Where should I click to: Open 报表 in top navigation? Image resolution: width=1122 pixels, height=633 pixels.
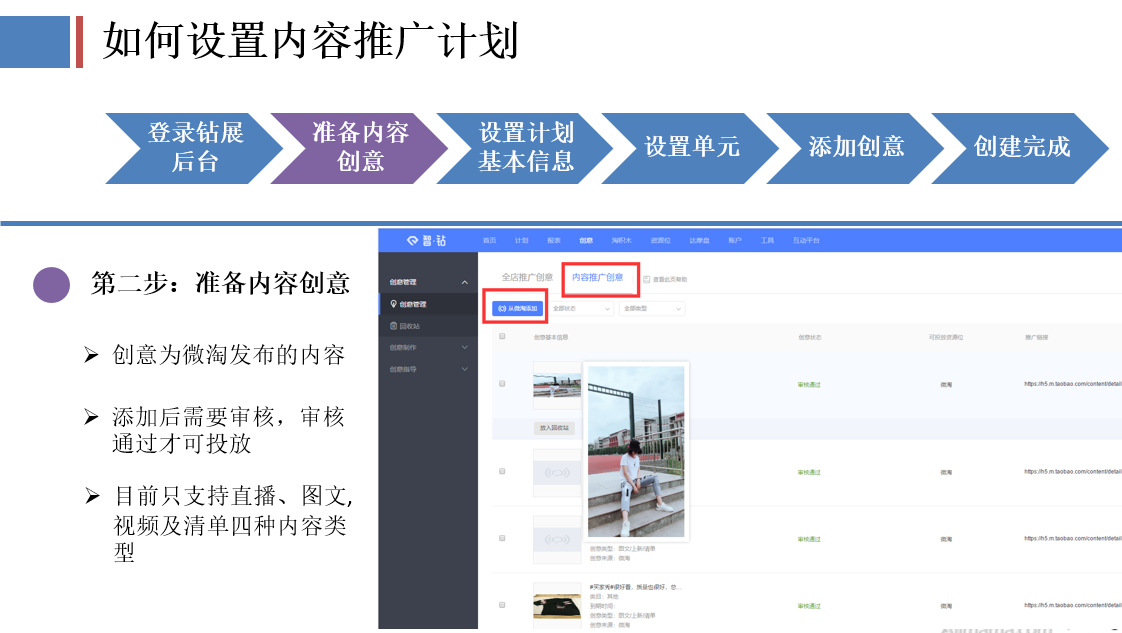click(x=554, y=240)
